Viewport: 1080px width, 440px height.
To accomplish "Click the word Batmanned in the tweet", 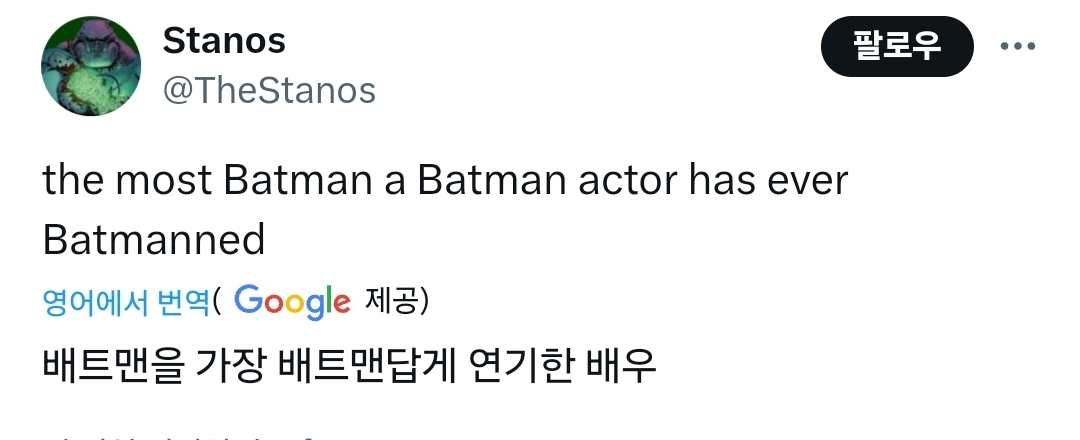I will tap(154, 239).
